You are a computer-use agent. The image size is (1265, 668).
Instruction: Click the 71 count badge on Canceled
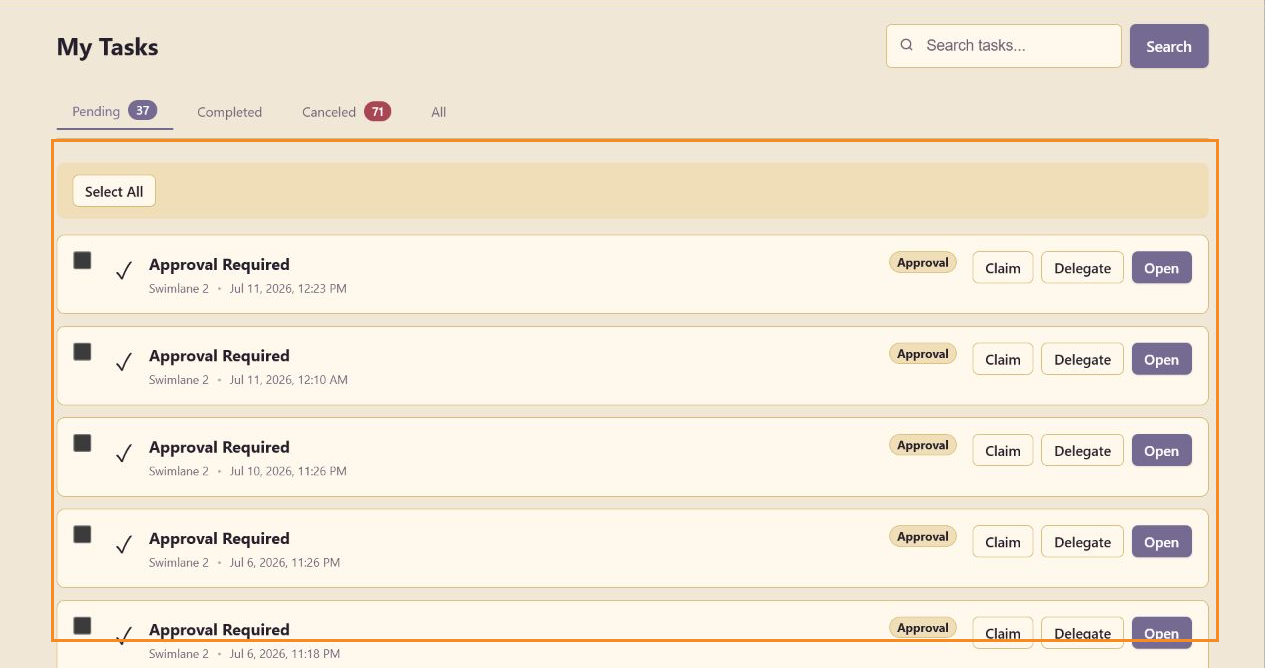(x=378, y=111)
